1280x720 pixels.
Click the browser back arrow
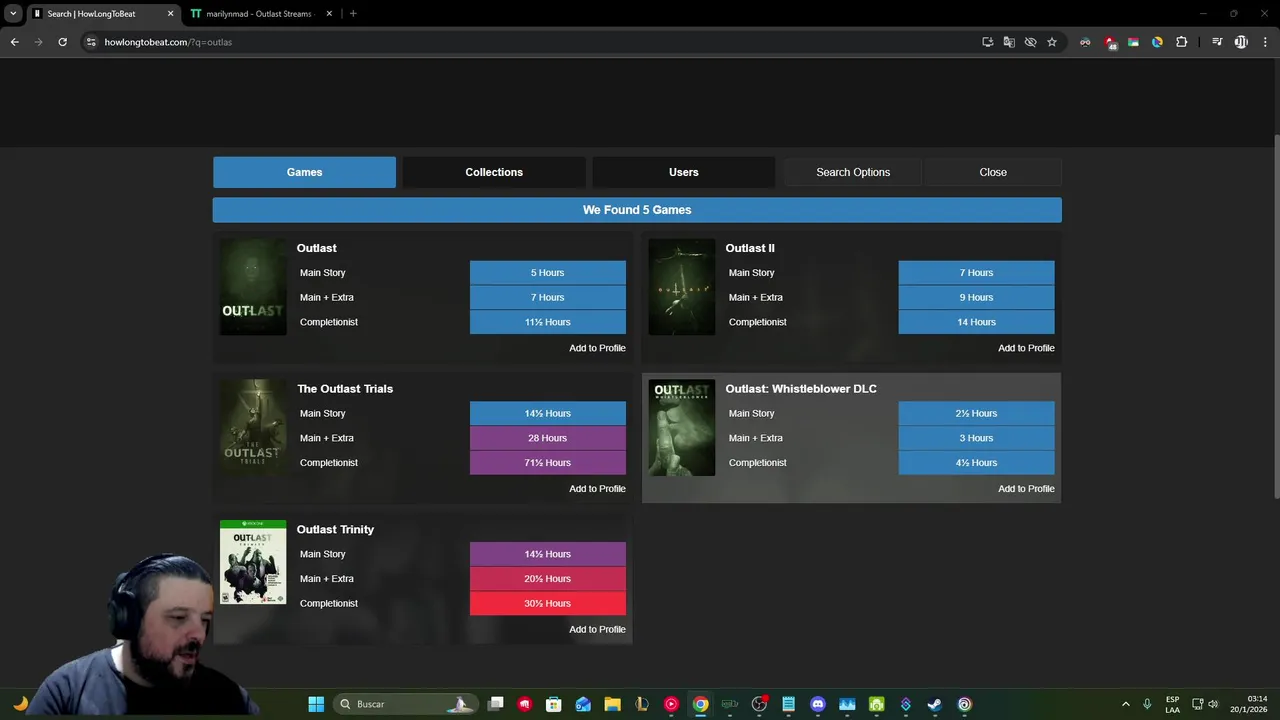click(x=14, y=42)
